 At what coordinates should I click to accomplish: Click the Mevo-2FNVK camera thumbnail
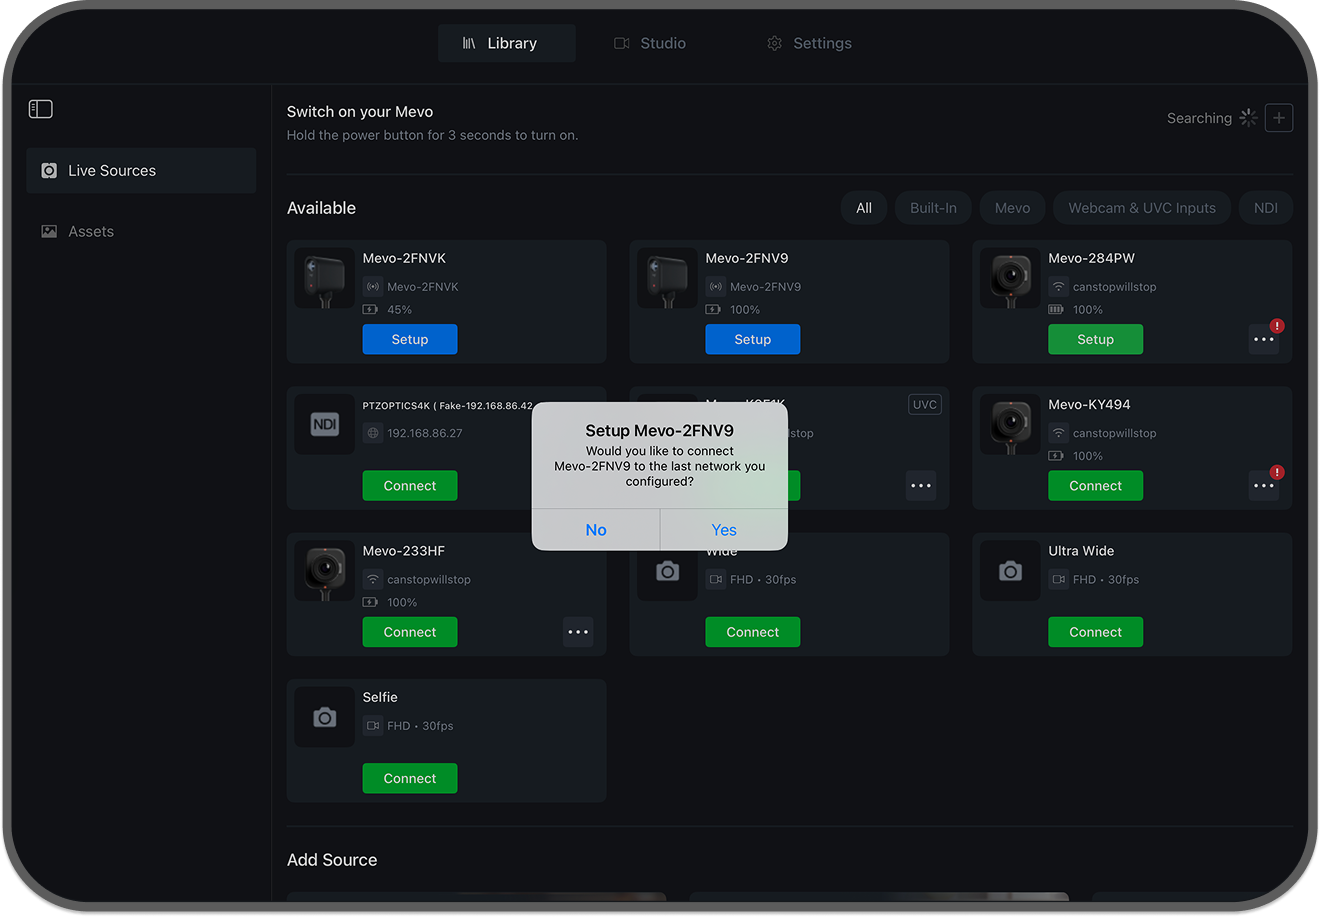click(325, 278)
